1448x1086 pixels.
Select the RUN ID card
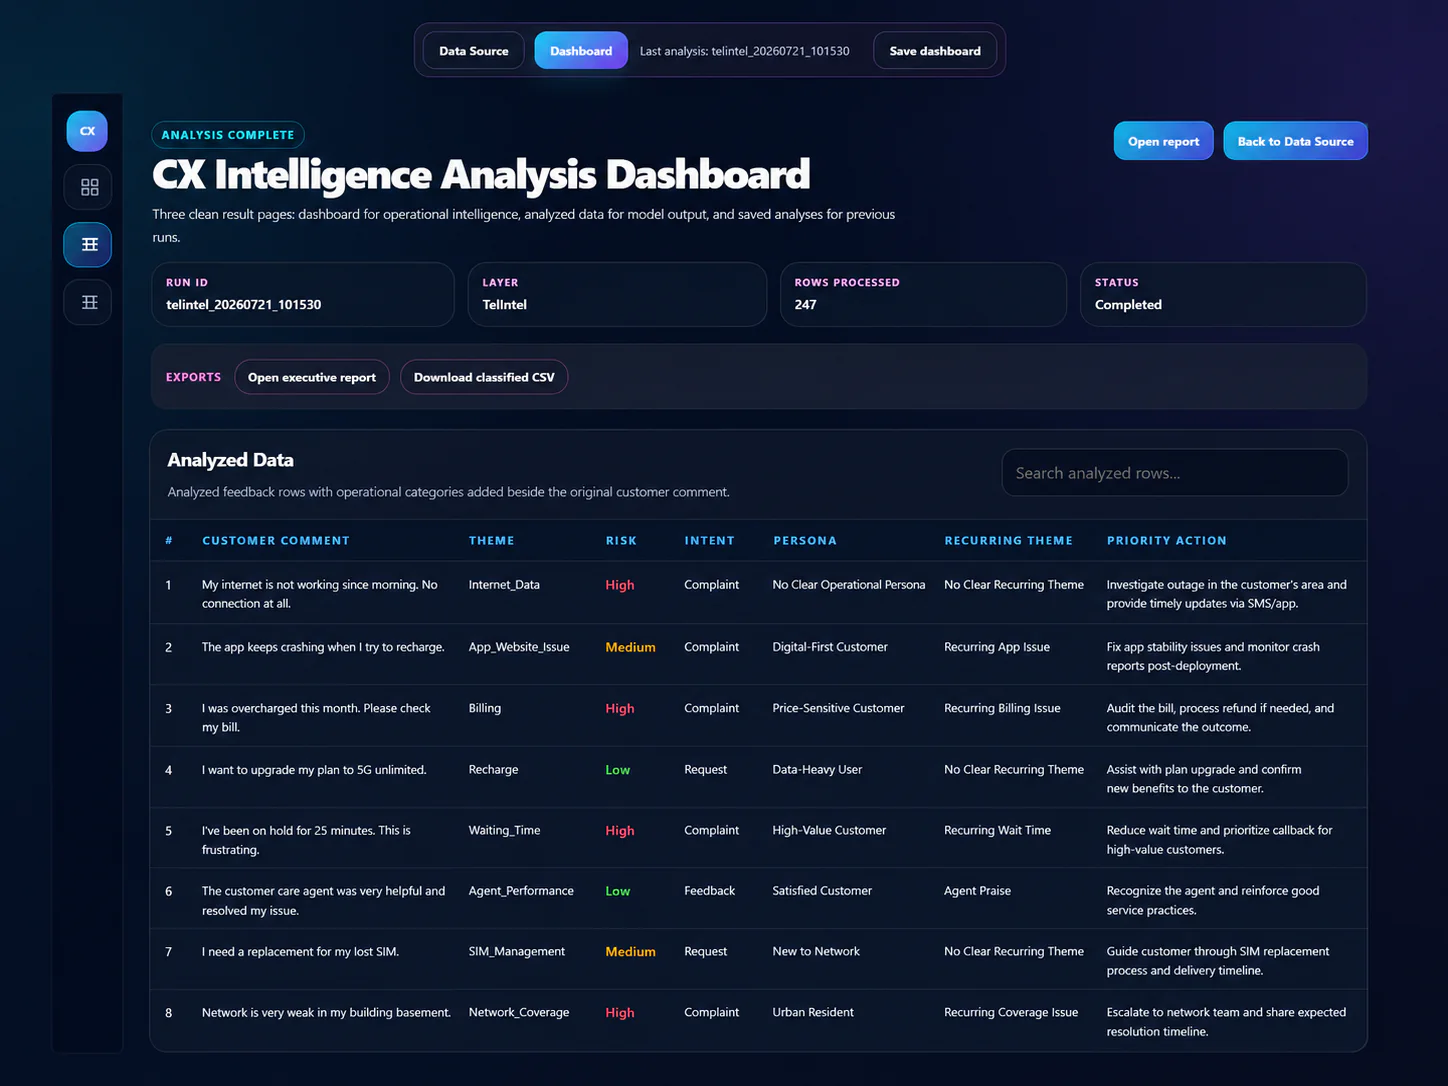pos(303,294)
